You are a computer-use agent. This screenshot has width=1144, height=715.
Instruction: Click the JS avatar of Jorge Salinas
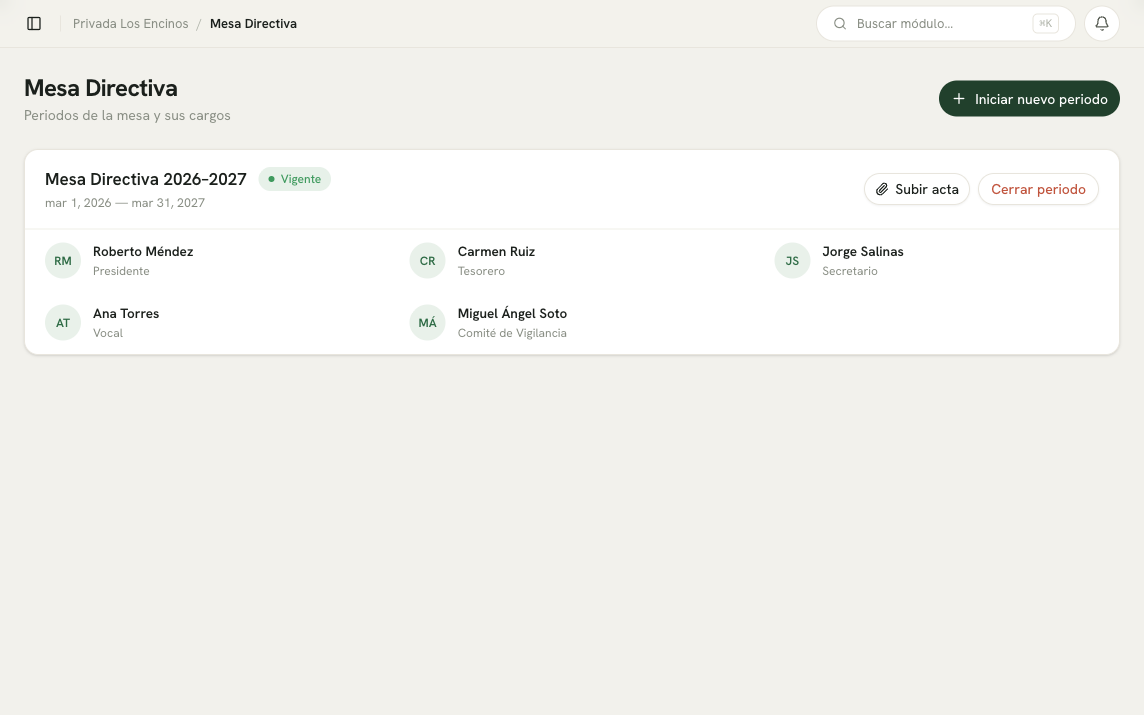pyautogui.click(x=792, y=260)
